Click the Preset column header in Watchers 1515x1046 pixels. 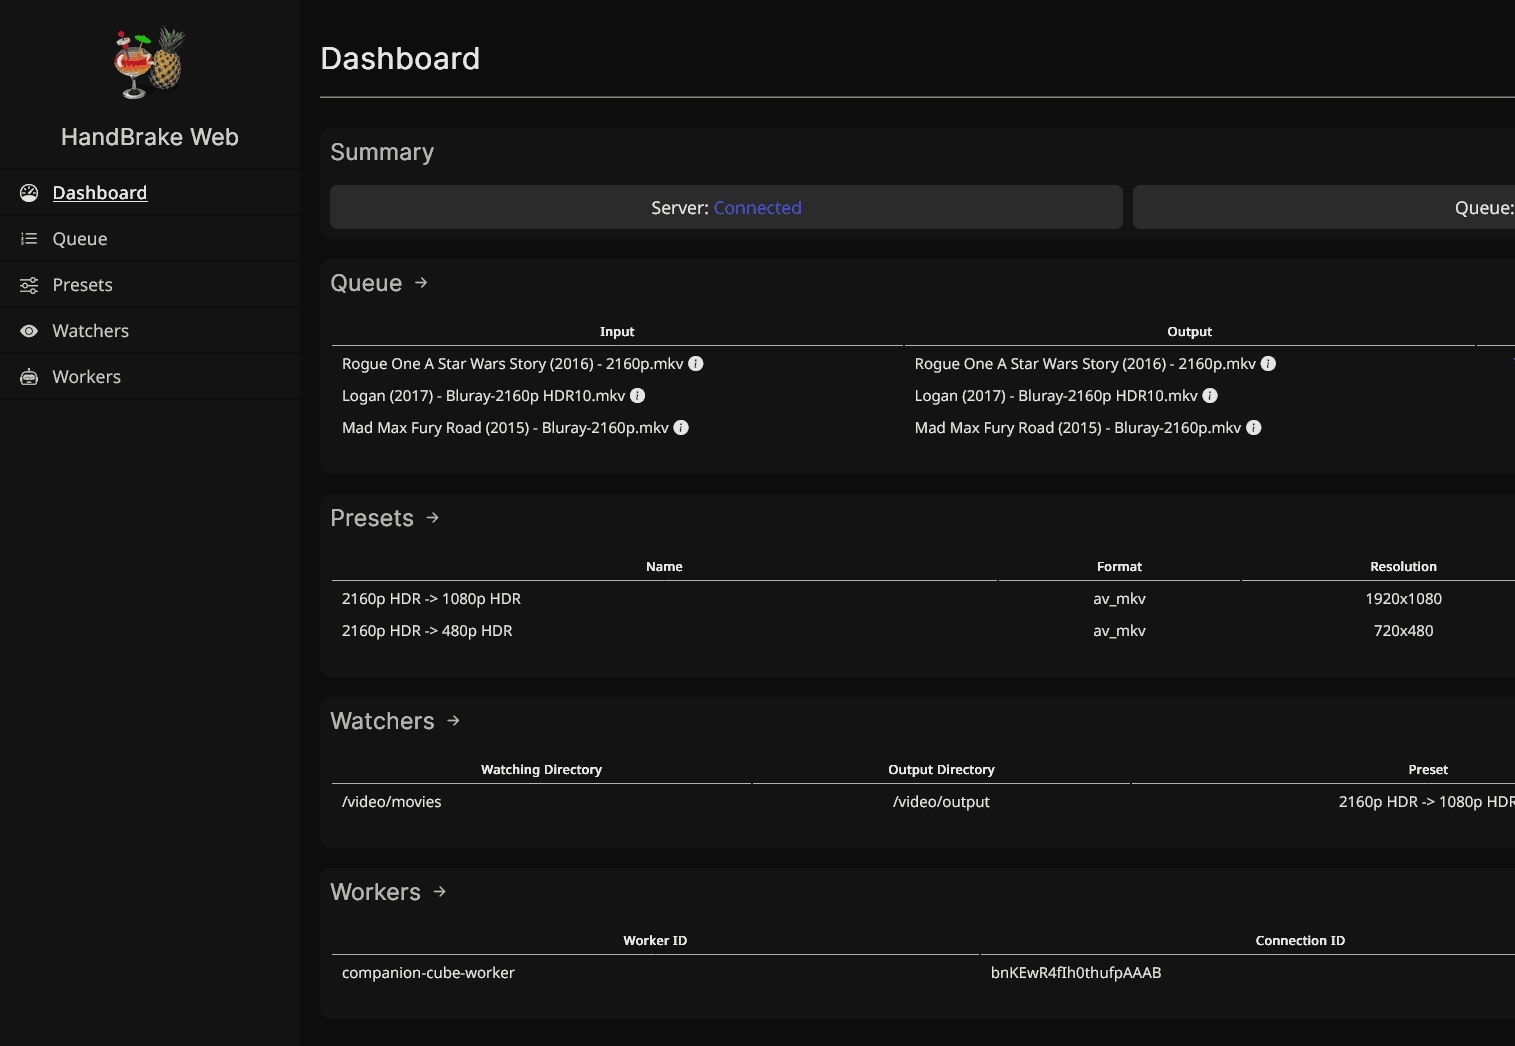pos(1428,770)
